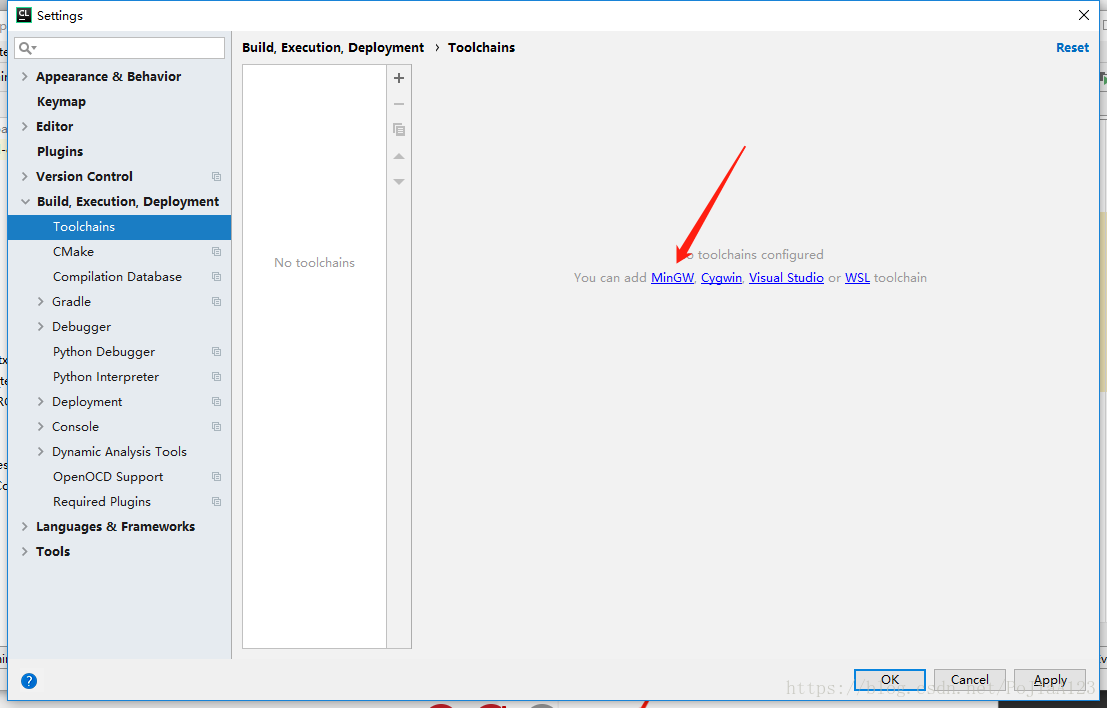
Task: Click the copy toolchain icon
Action: click(x=399, y=129)
